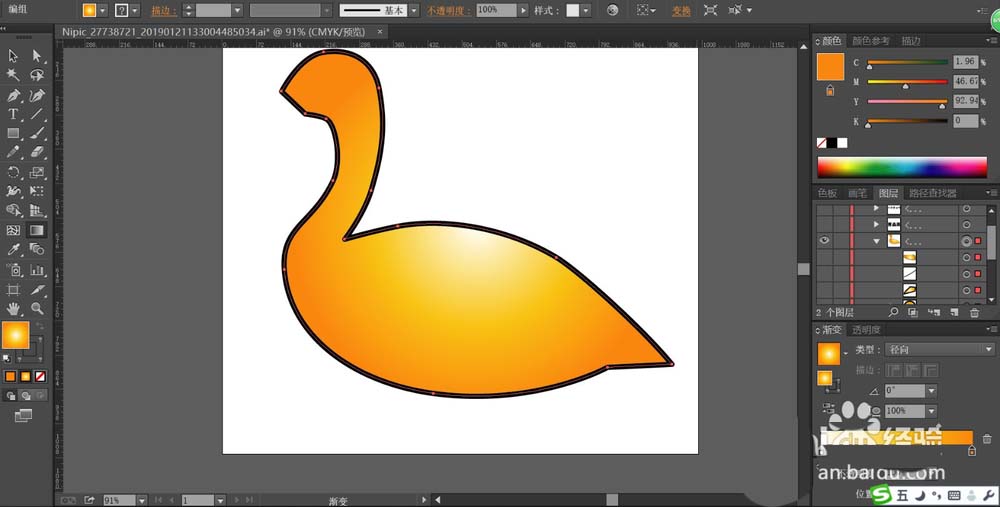Toggle visibility eye of expanded layer

[824, 240]
